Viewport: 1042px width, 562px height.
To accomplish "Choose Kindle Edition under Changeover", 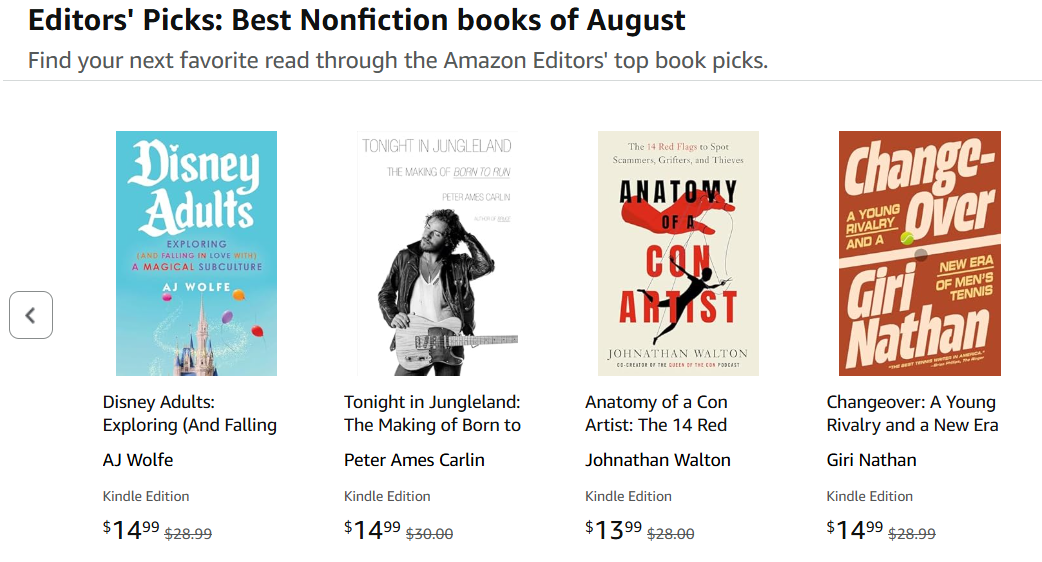I will (x=870, y=496).
